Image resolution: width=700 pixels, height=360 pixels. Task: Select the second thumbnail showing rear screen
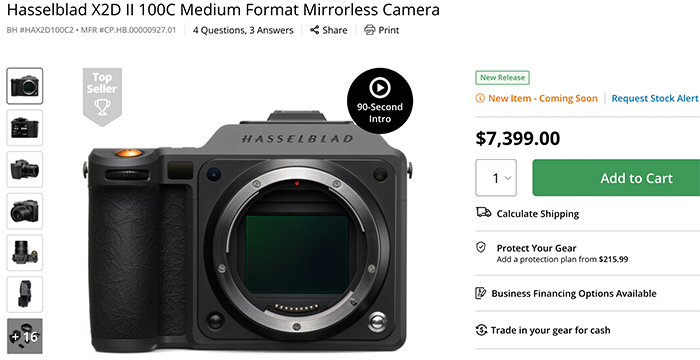point(25,127)
